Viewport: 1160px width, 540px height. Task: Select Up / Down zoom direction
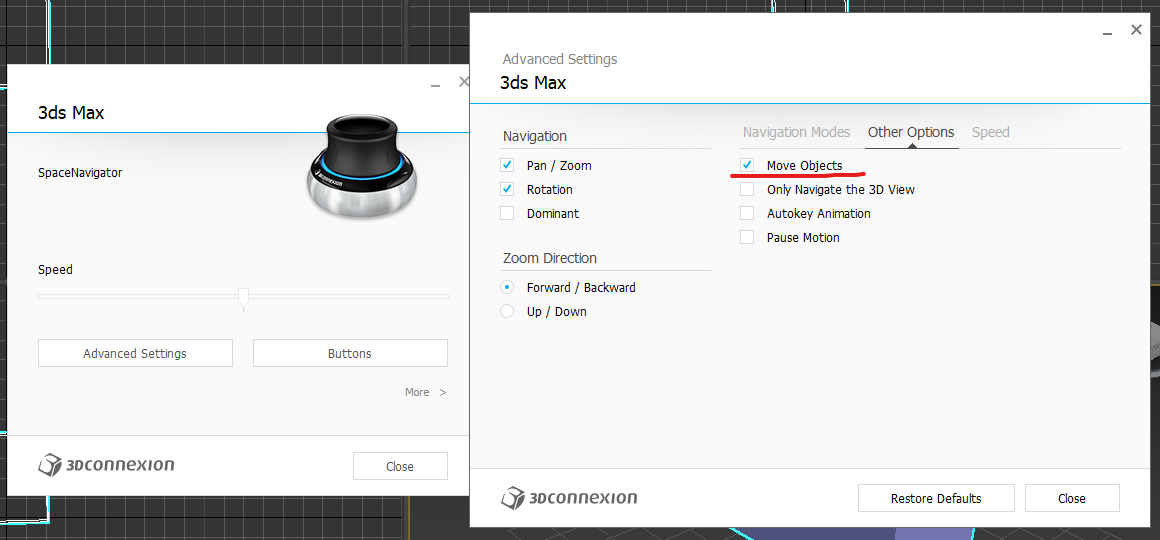point(507,311)
